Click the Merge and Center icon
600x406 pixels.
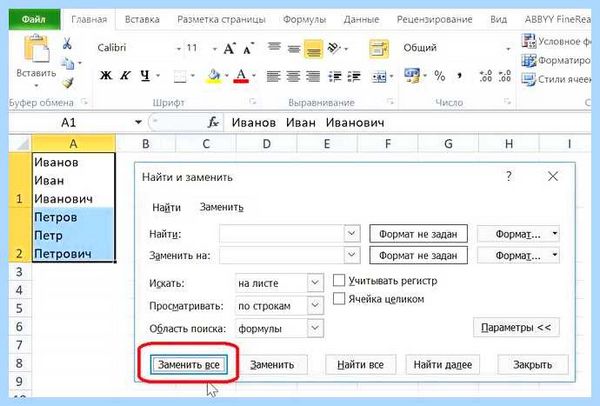click(x=379, y=77)
